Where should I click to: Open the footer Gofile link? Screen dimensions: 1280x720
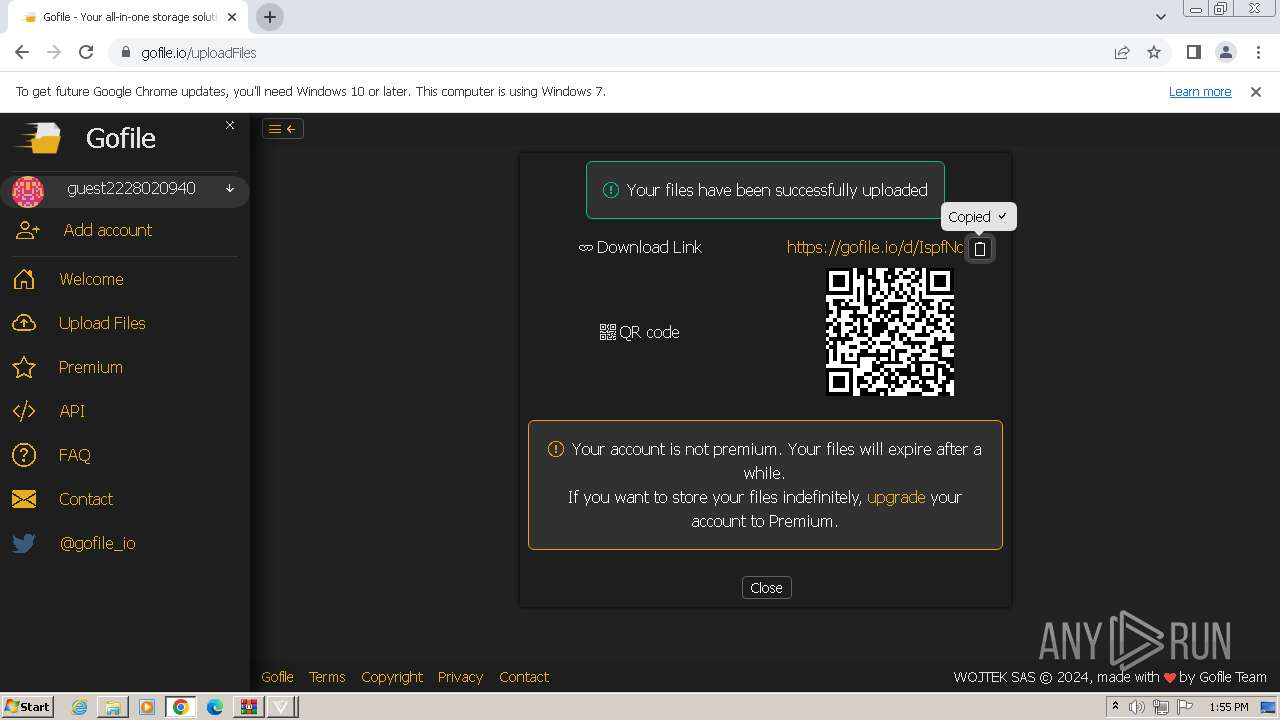coord(277,677)
